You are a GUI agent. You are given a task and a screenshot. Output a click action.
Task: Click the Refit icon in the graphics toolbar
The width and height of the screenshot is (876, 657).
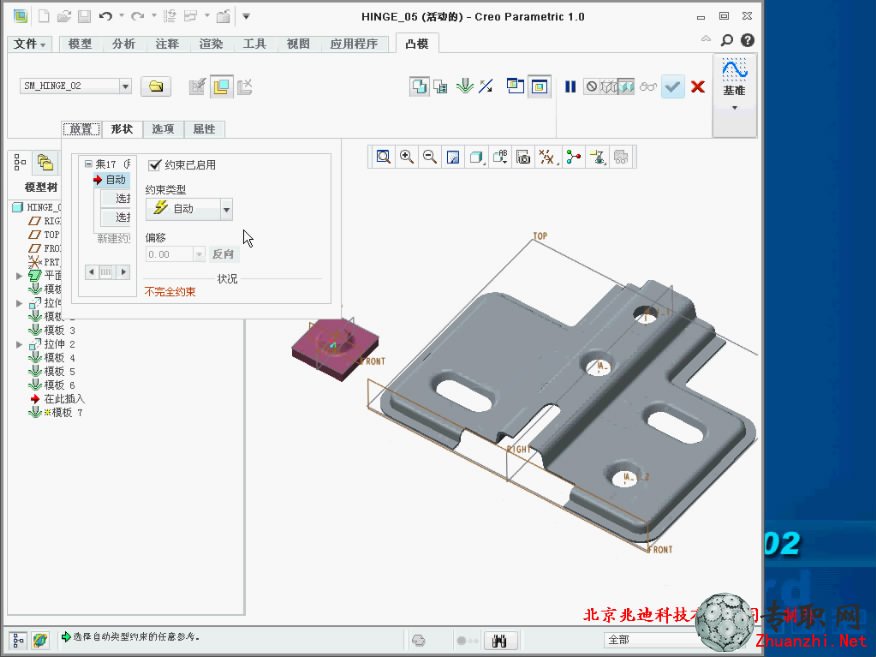click(383, 157)
